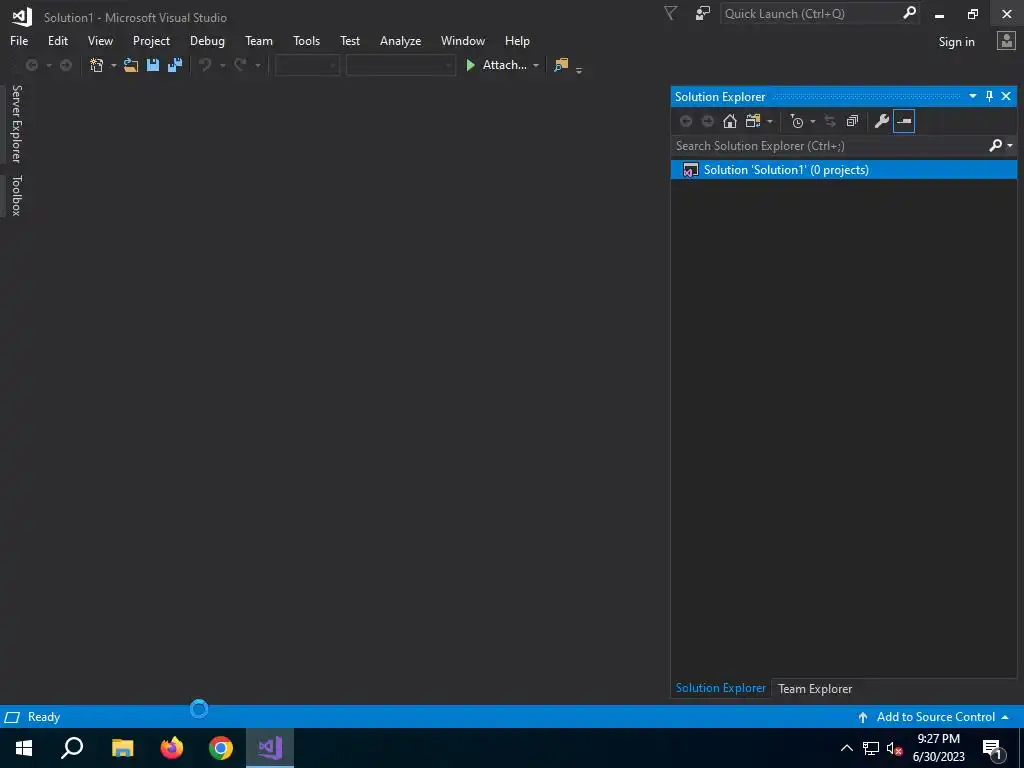
Task: Click the Redo arrow icon
Action: click(x=240, y=65)
